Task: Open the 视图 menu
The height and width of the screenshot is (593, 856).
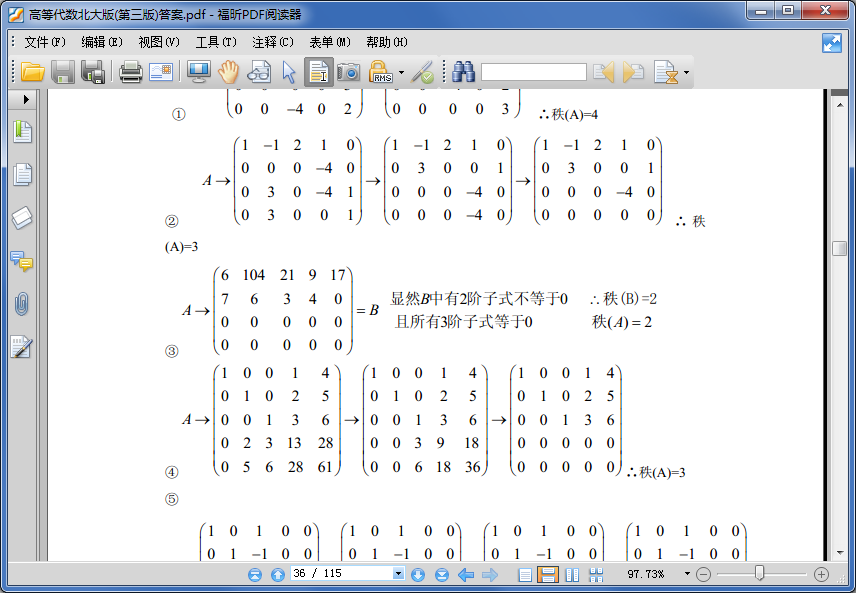Action: pyautogui.click(x=159, y=42)
